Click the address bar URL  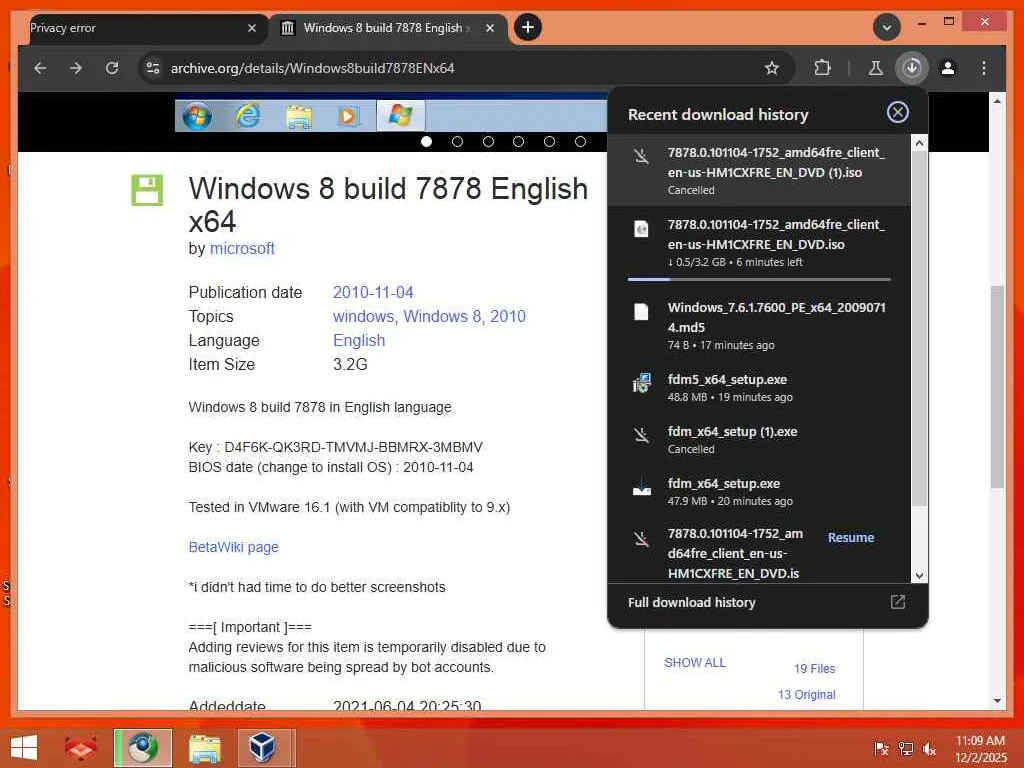pos(312,68)
